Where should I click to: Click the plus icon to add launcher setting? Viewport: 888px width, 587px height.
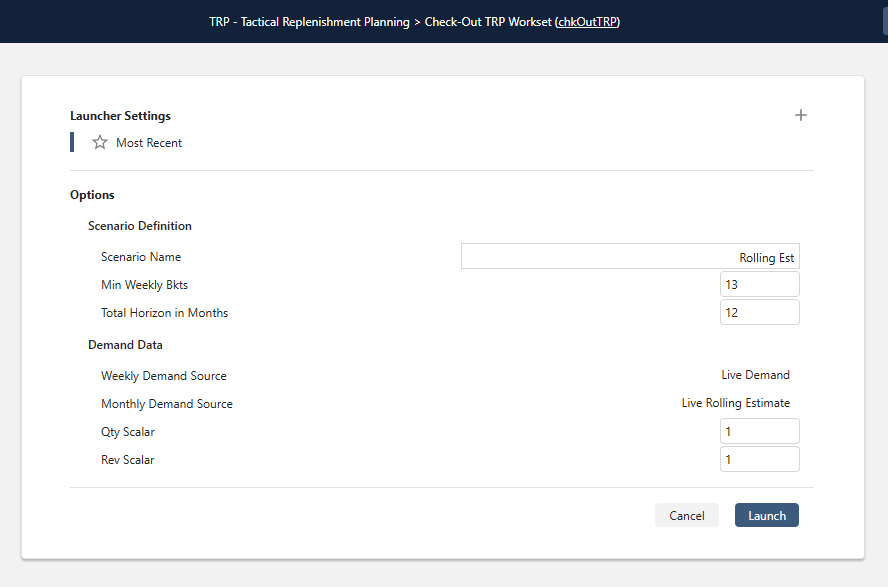801,115
